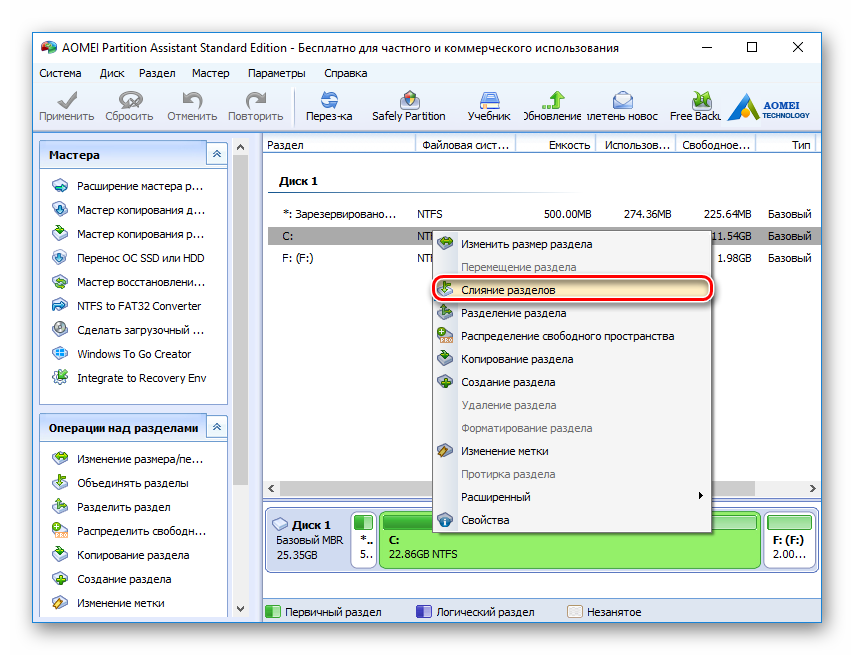Collapse the Операции над разделами panel
The image size is (854, 655).
coord(217,427)
